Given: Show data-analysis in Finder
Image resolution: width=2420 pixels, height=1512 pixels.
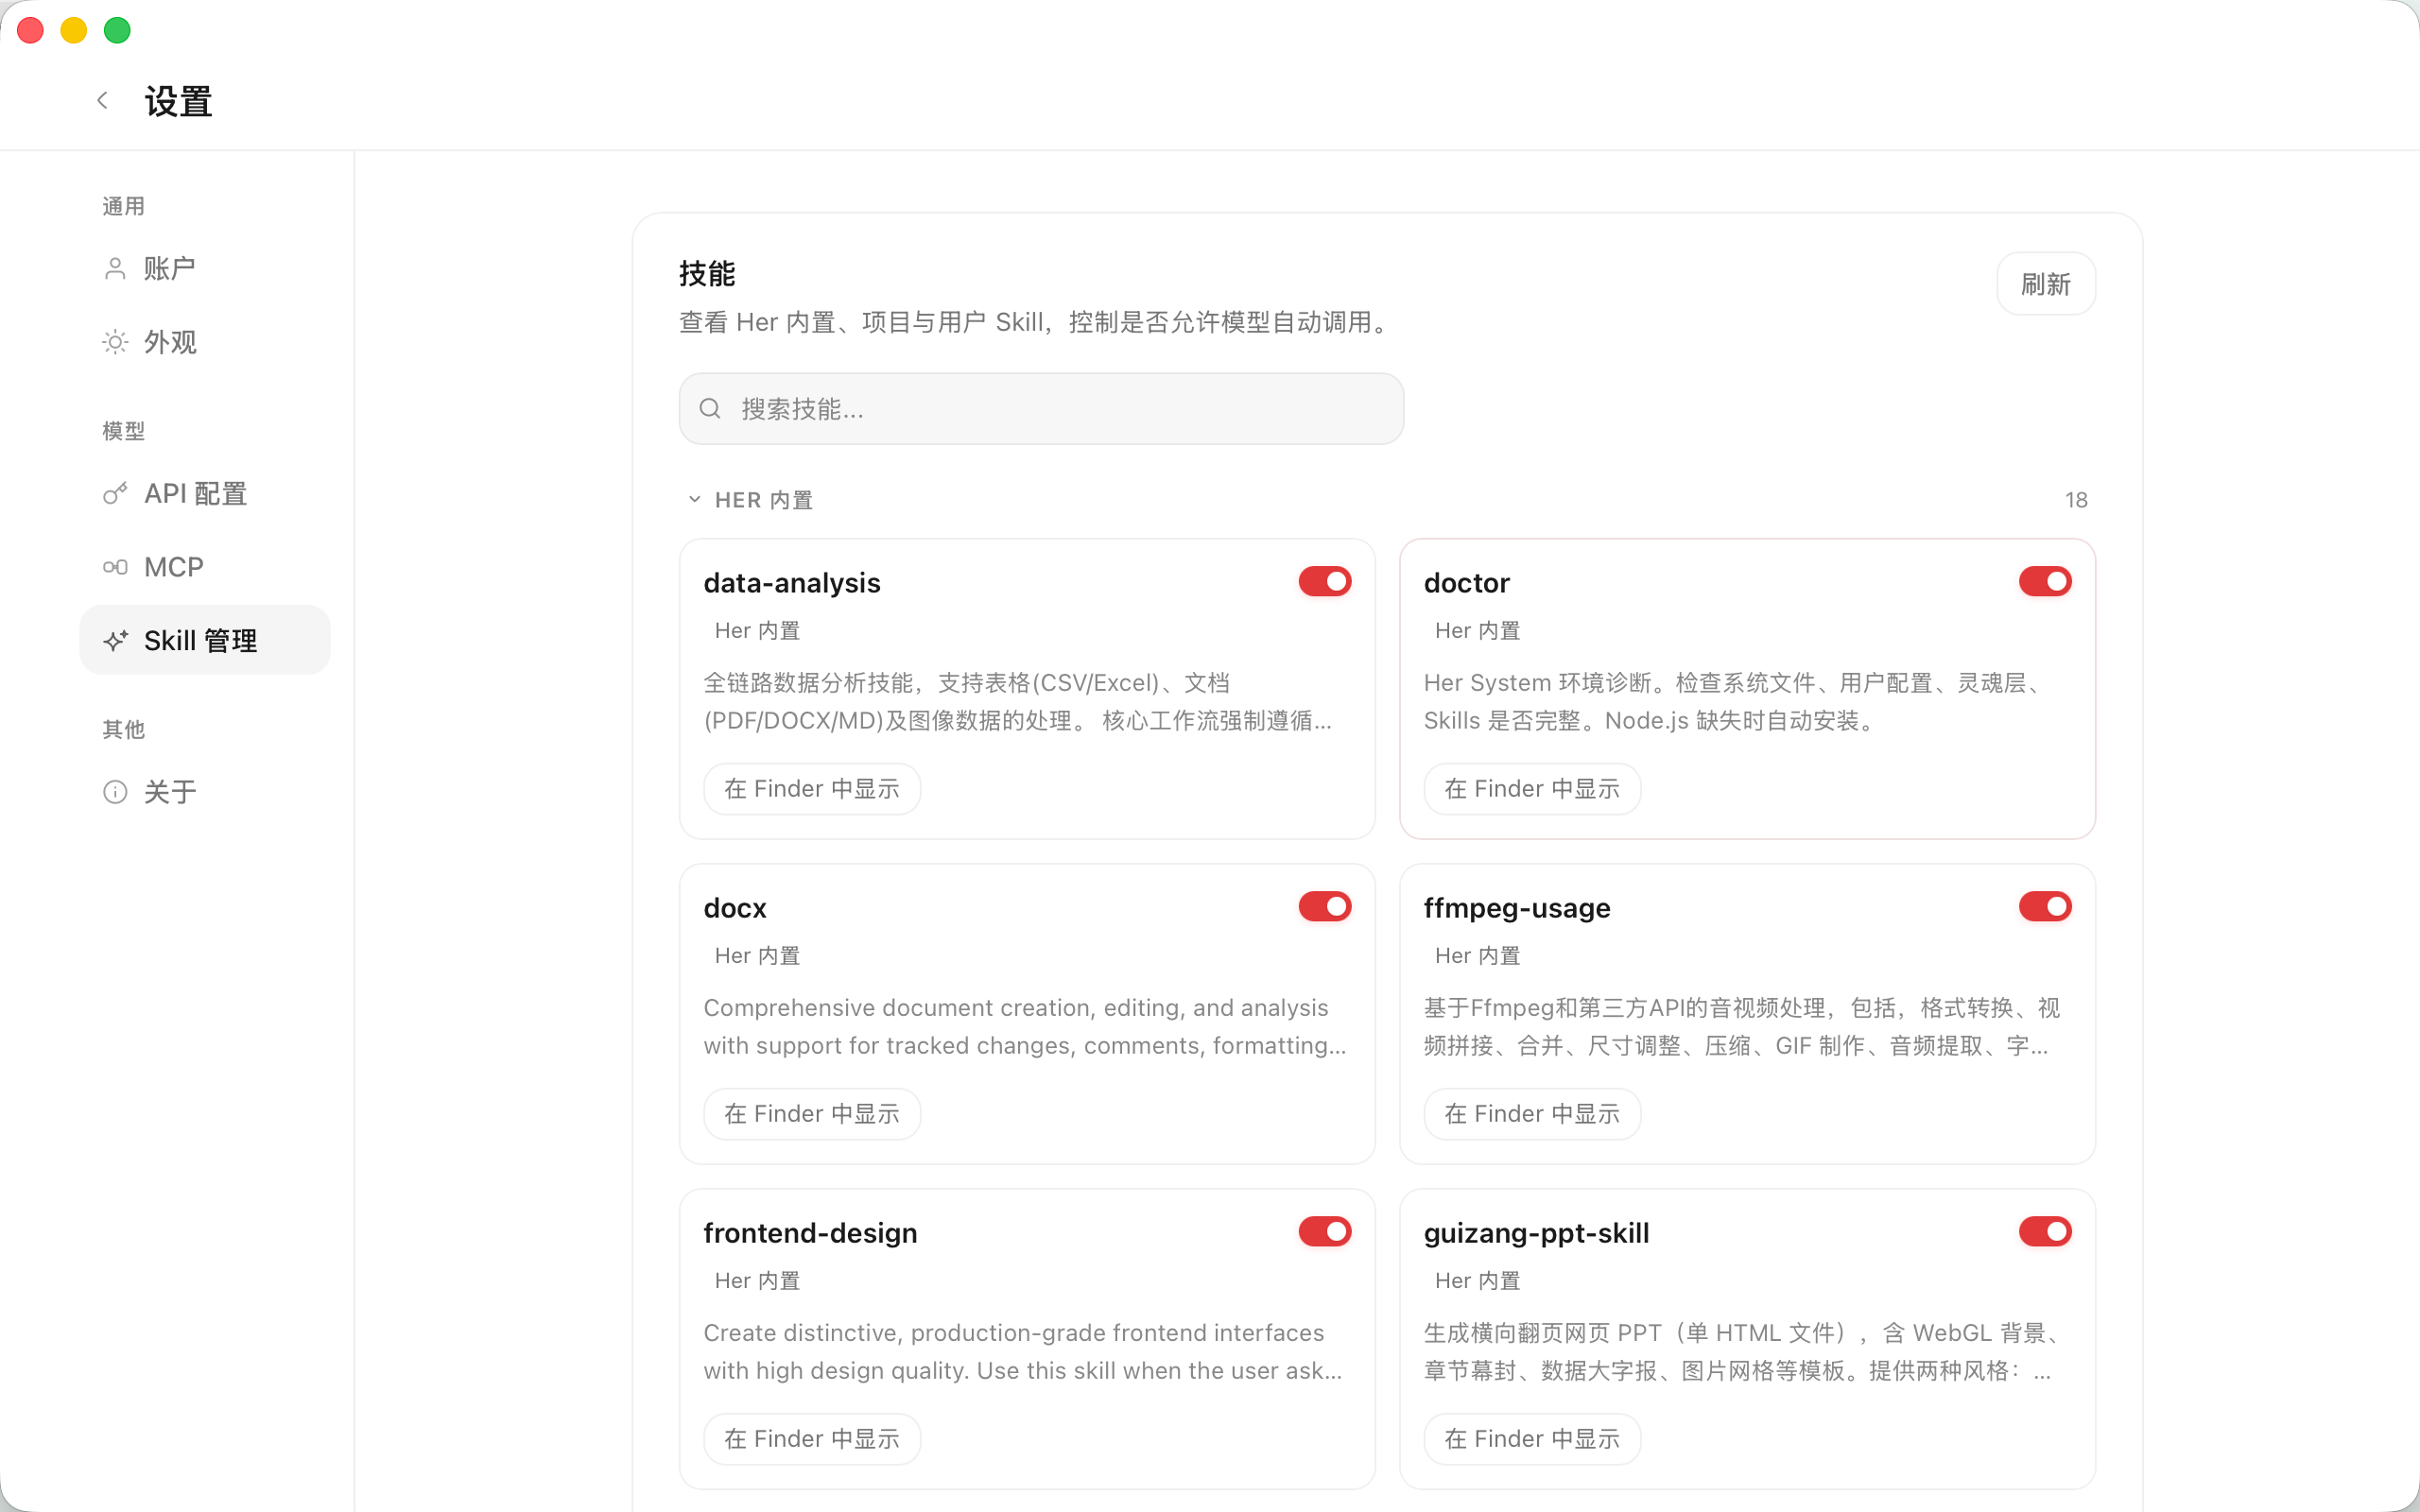Looking at the screenshot, I should point(812,789).
